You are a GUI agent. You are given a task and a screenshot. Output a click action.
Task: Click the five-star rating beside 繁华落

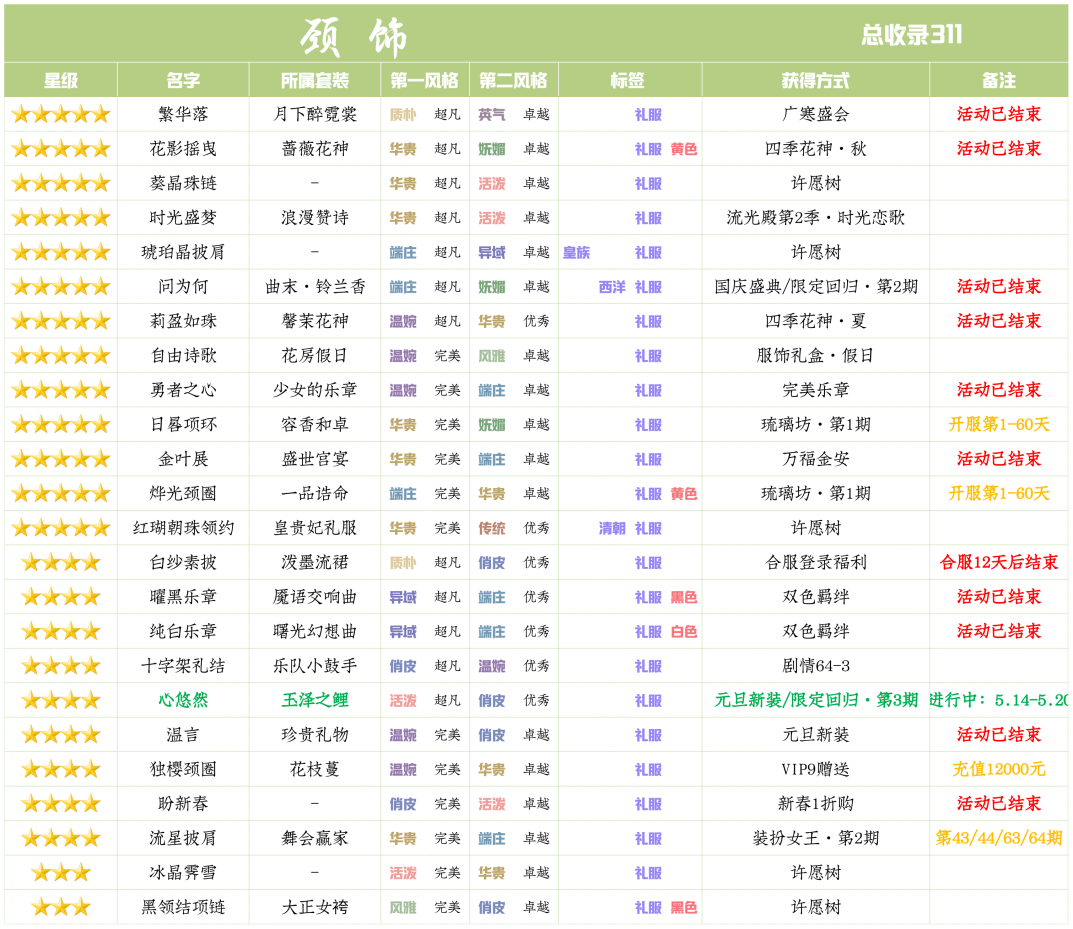(60, 113)
